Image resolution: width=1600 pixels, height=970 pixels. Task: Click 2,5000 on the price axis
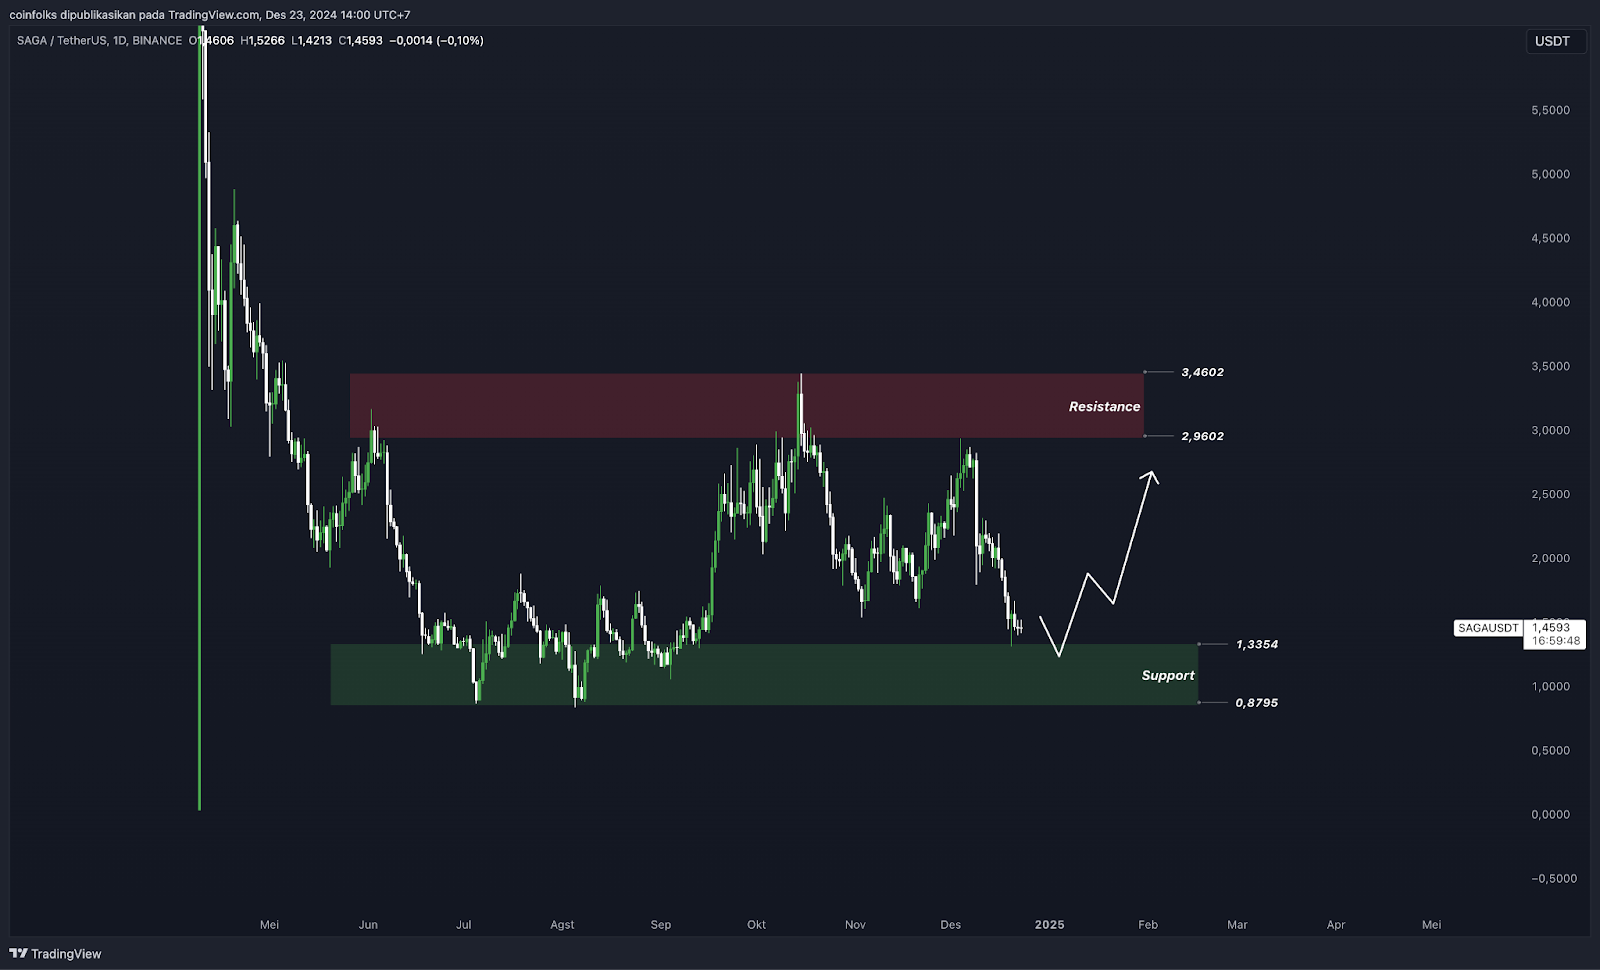[x=1550, y=494]
